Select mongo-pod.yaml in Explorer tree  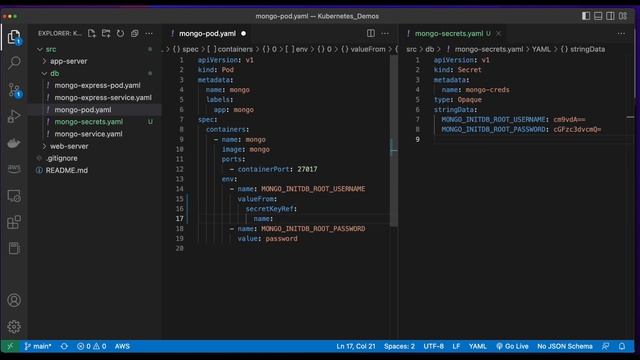coord(83,110)
